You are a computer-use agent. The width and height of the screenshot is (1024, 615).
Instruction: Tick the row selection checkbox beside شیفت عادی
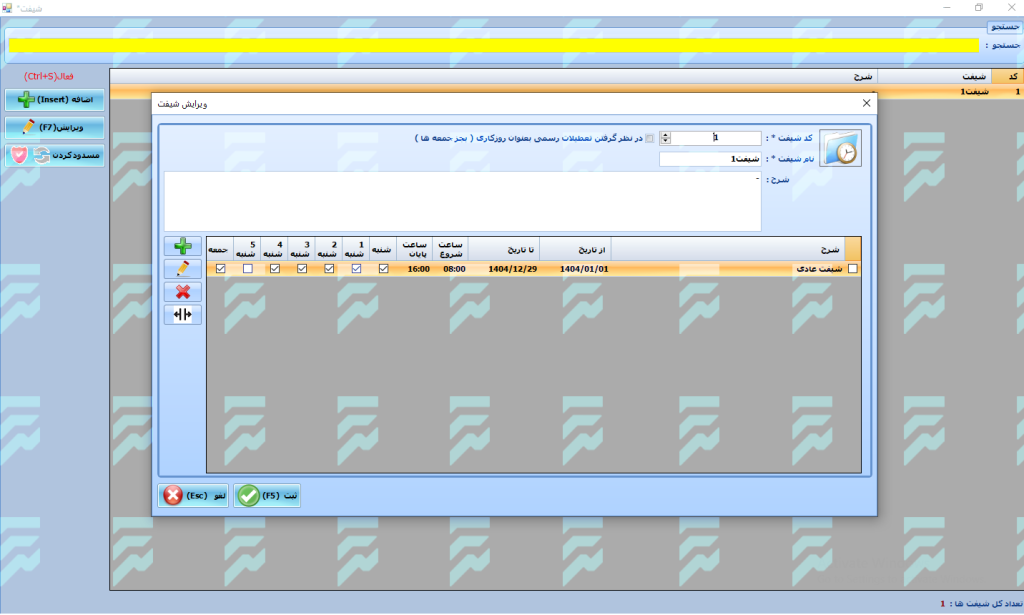(852, 268)
